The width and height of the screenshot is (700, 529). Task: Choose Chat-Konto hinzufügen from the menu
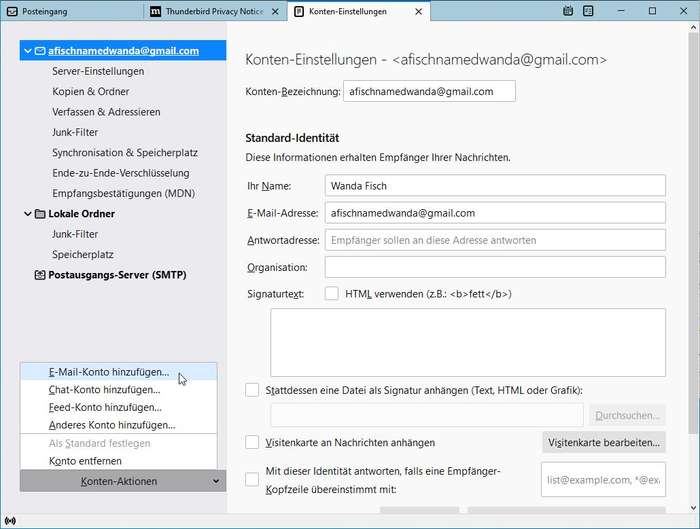pyautogui.click(x=104, y=390)
